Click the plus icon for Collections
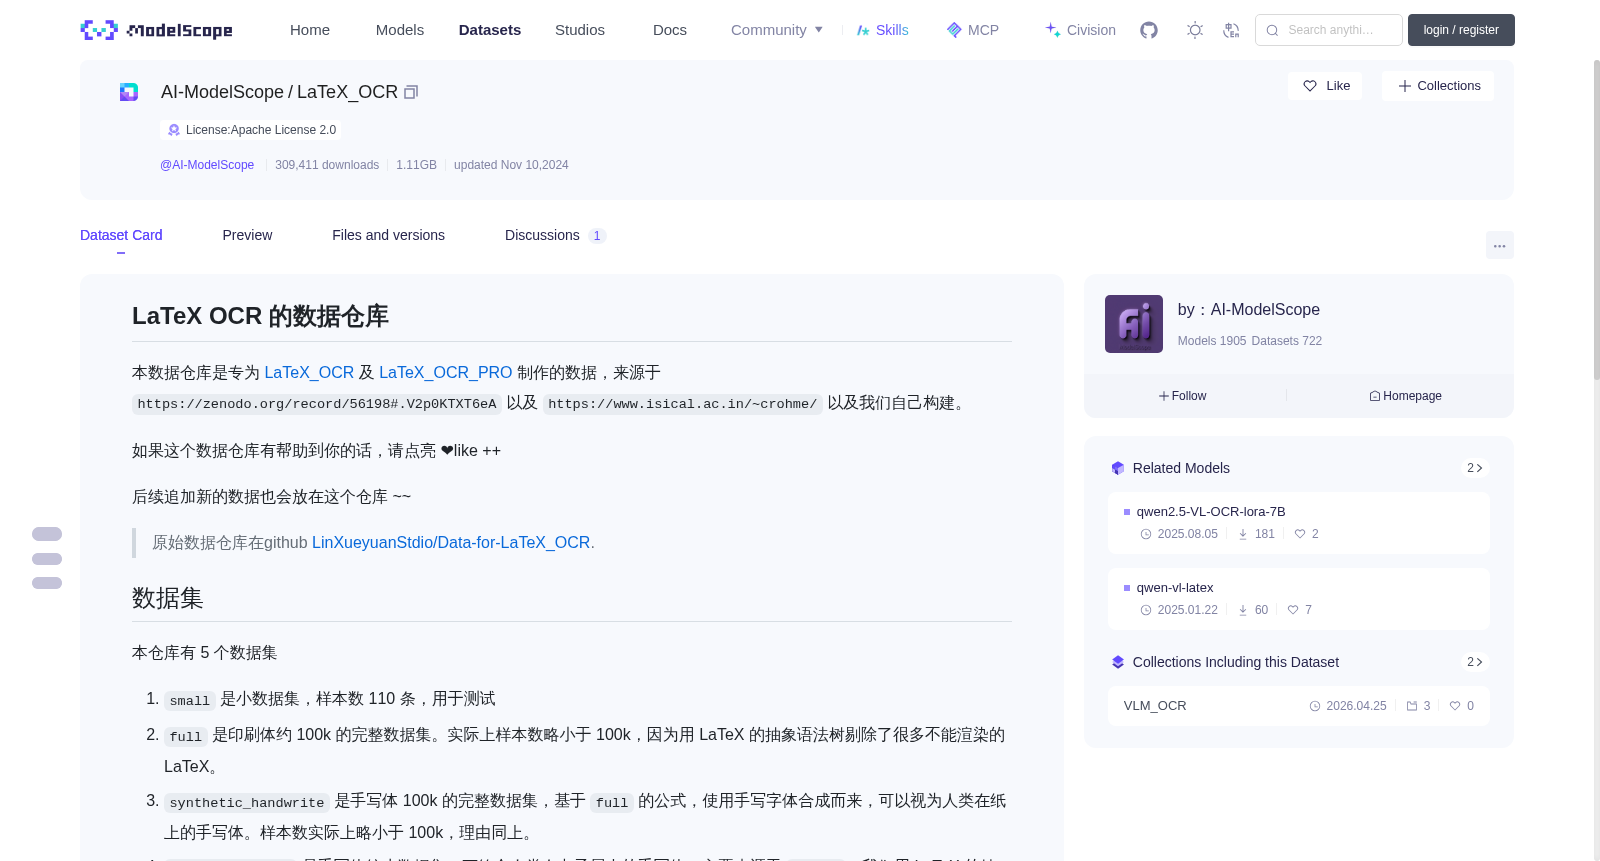The height and width of the screenshot is (861, 1600). [1405, 86]
